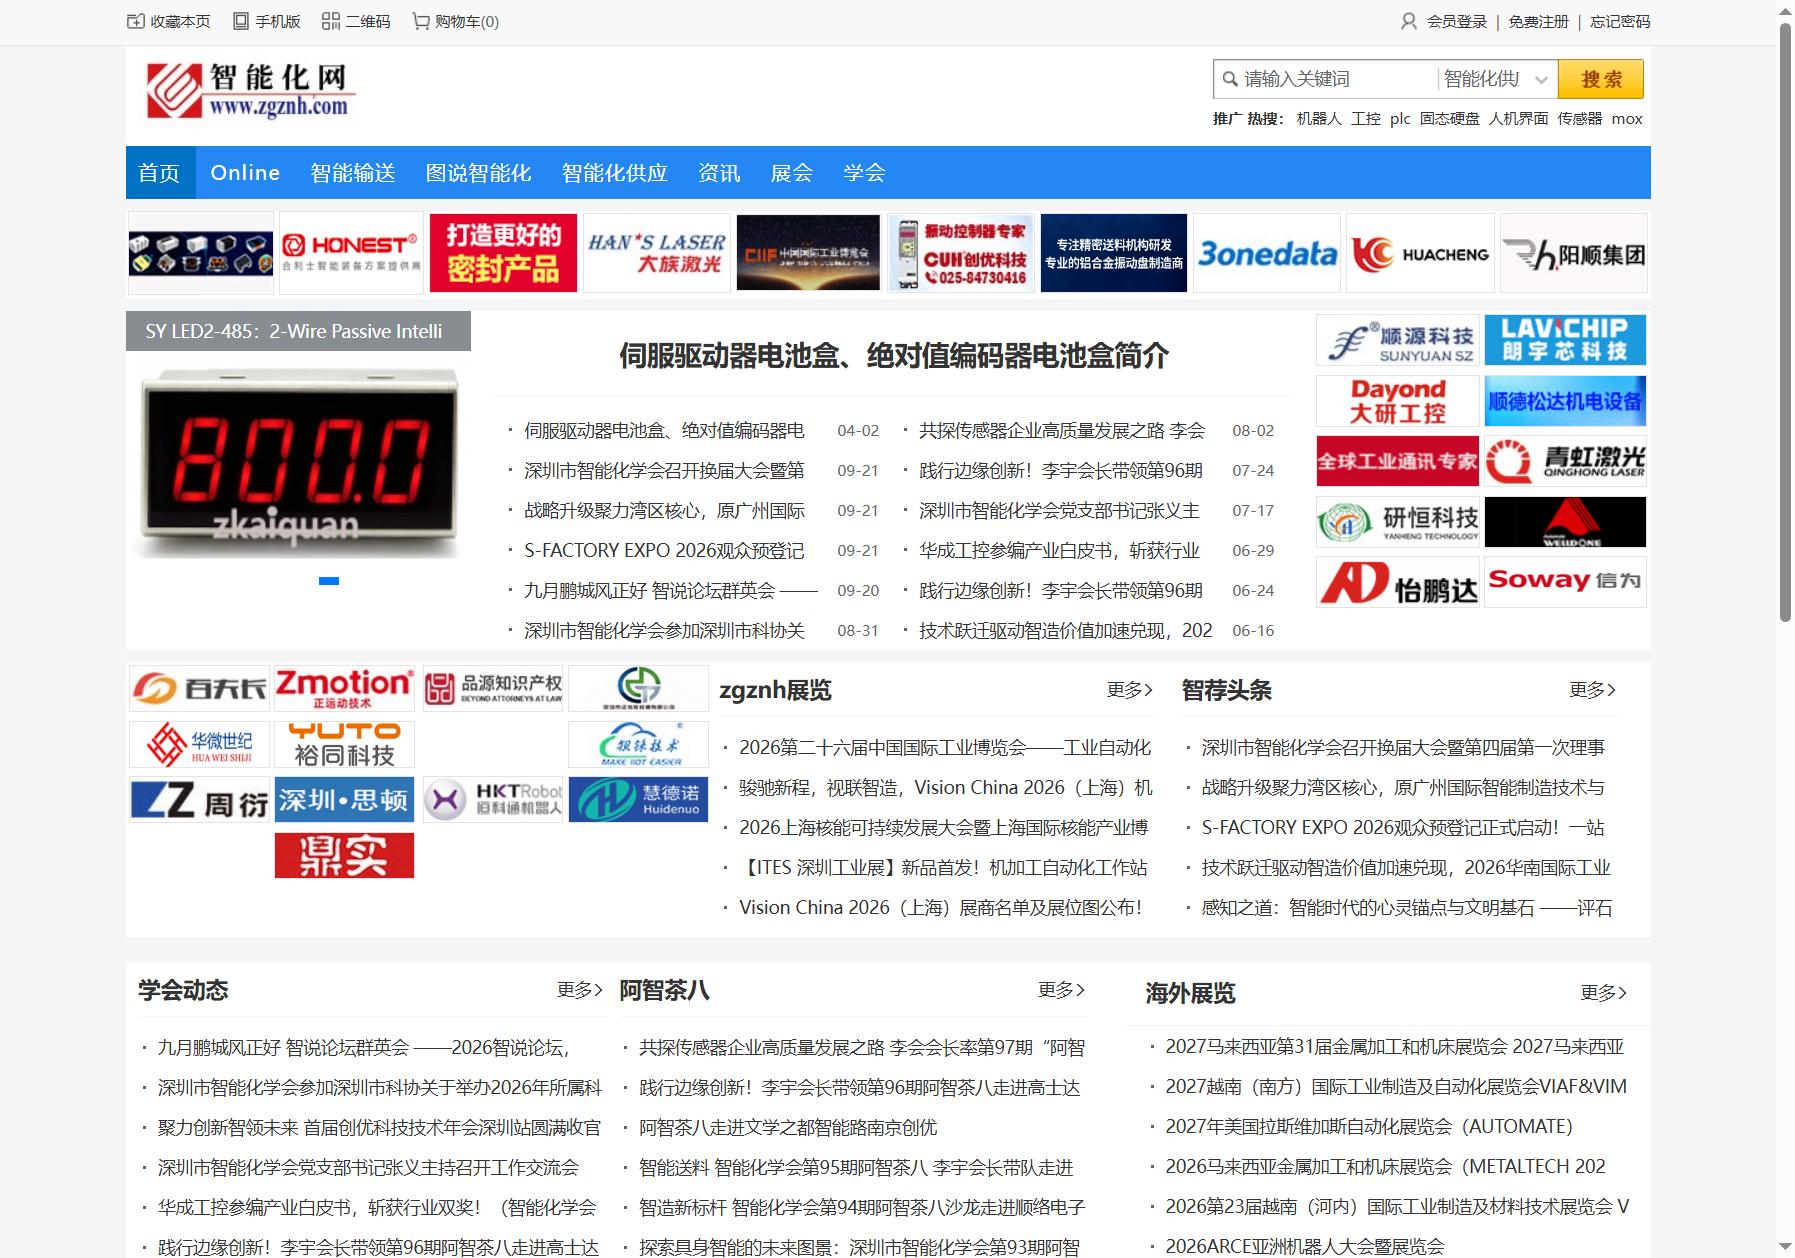The height and width of the screenshot is (1258, 1795).
Task: Click the LED display 800.0 slide image
Action: (298, 460)
